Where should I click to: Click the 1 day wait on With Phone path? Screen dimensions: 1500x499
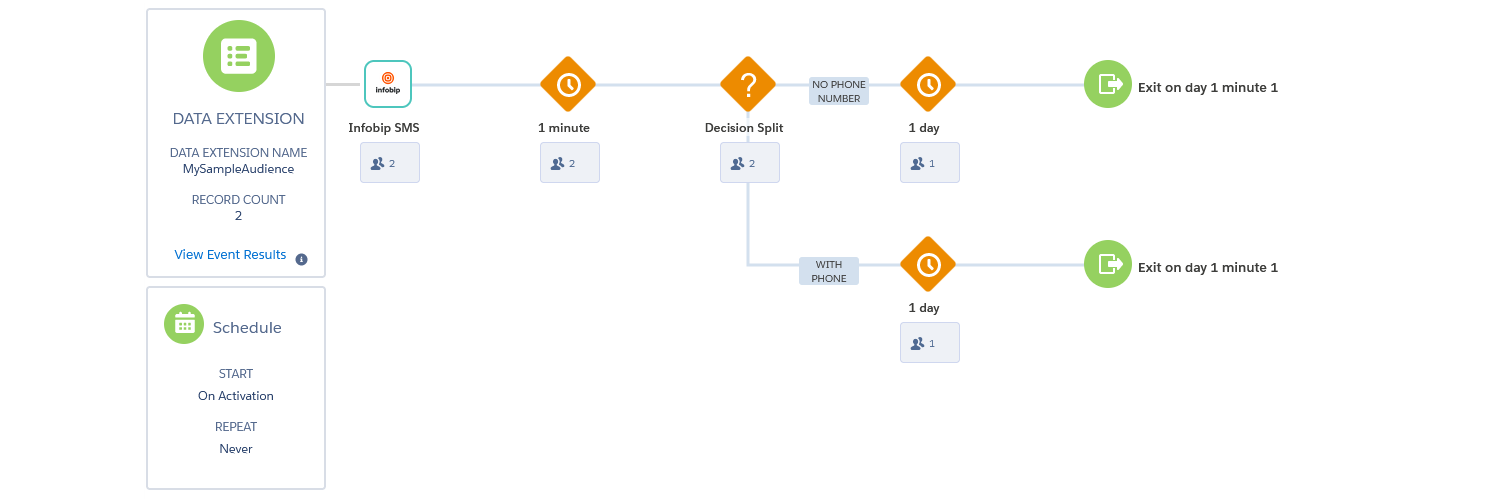(928, 264)
